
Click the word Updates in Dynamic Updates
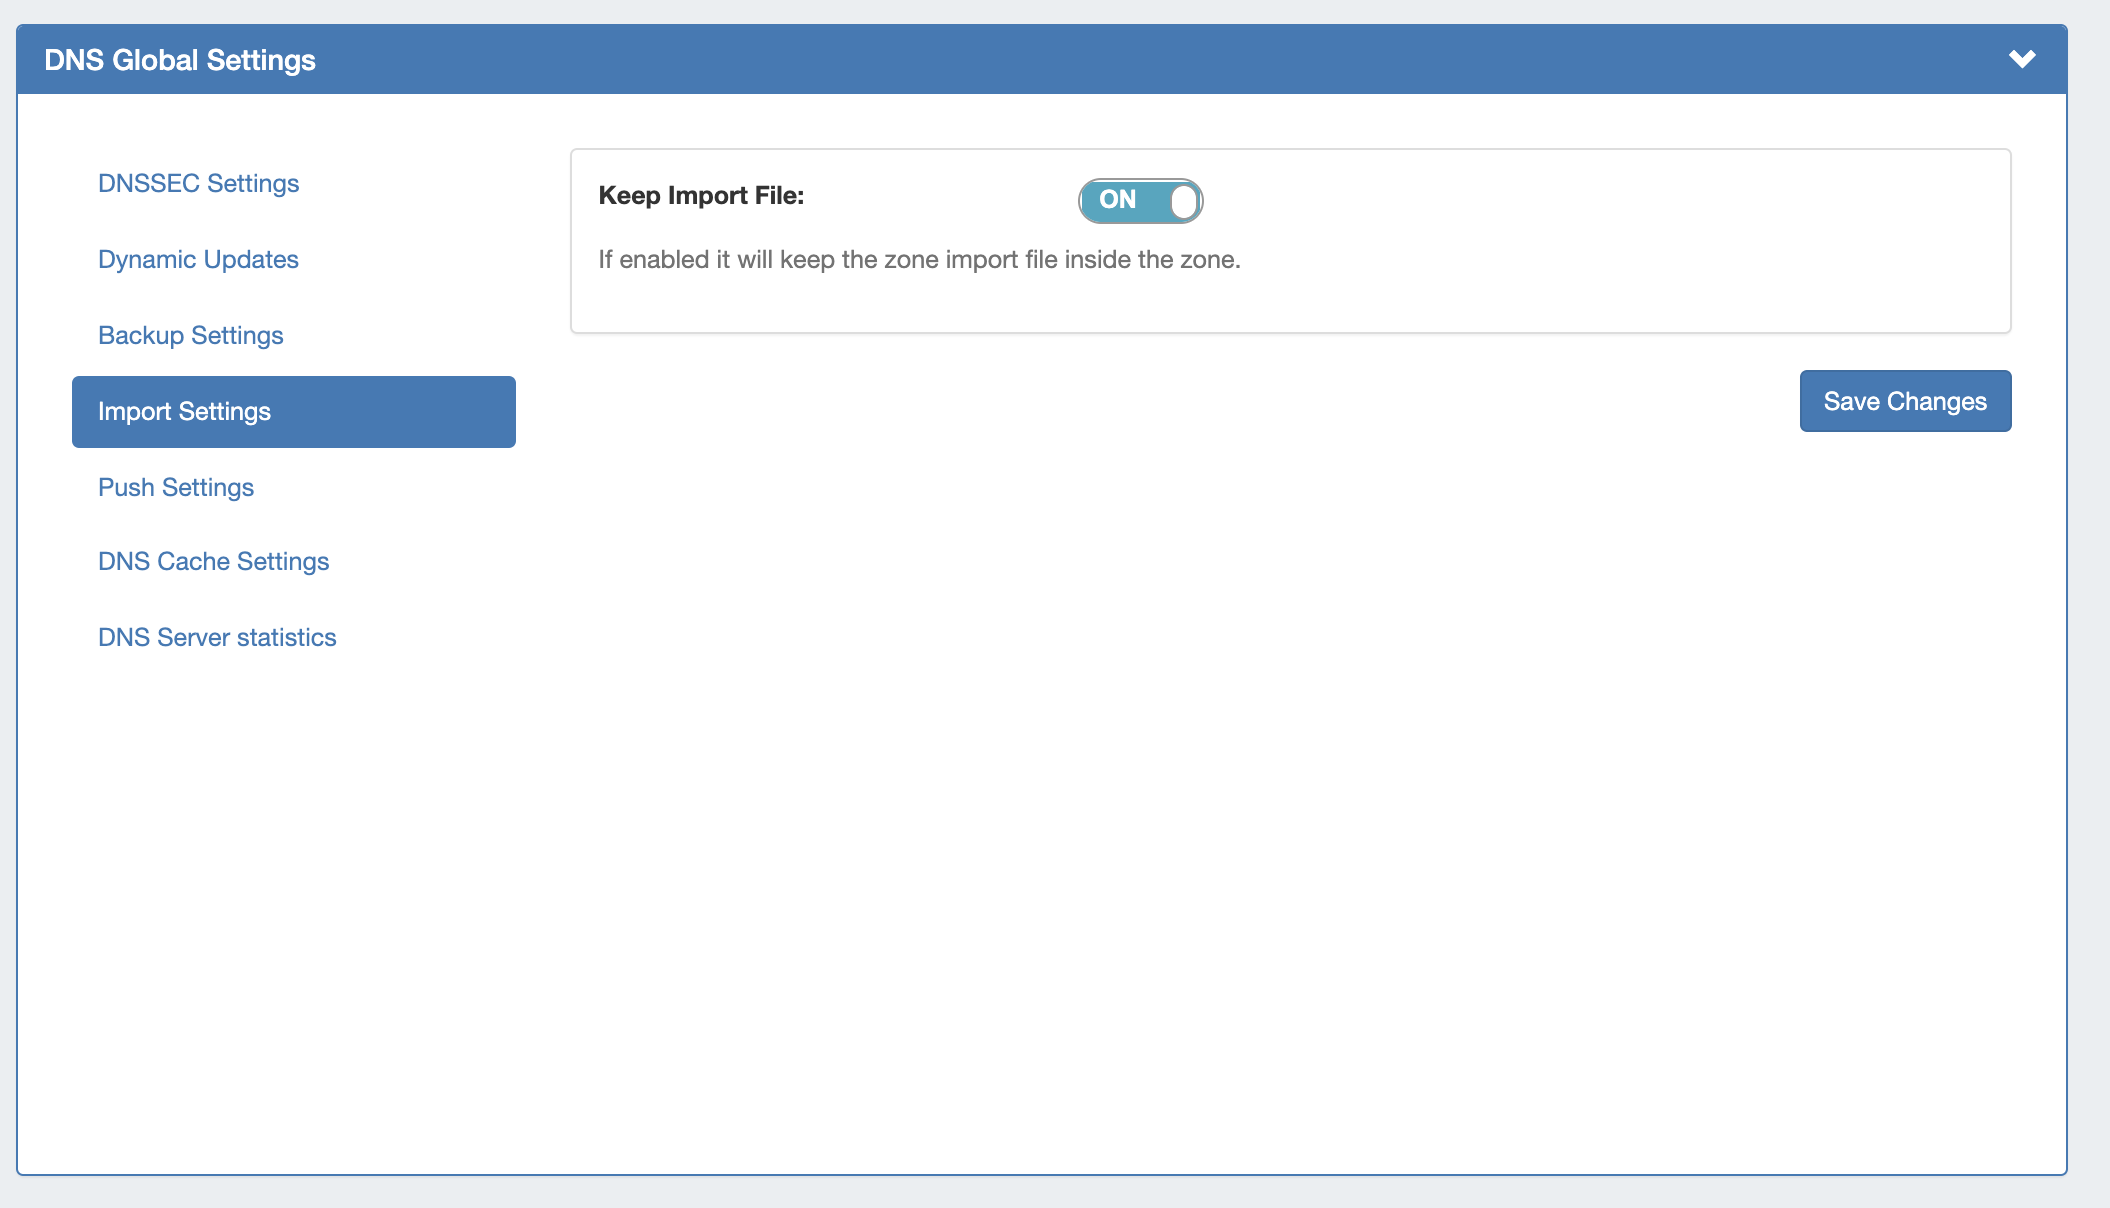pyautogui.click(x=251, y=259)
